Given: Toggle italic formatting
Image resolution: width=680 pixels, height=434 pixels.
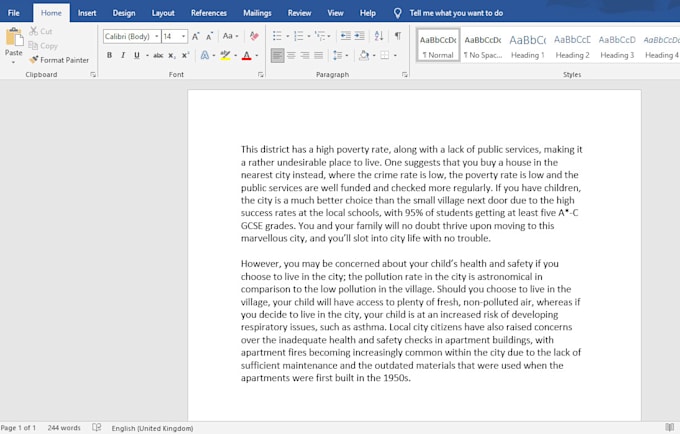Looking at the screenshot, I should tap(123, 55).
